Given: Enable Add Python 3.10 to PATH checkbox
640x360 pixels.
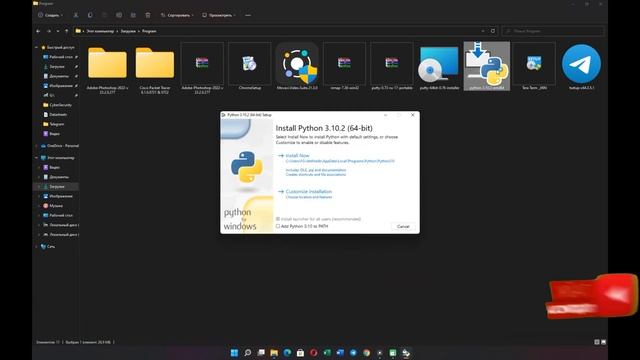Looking at the screenshot, I should (278, 226).
